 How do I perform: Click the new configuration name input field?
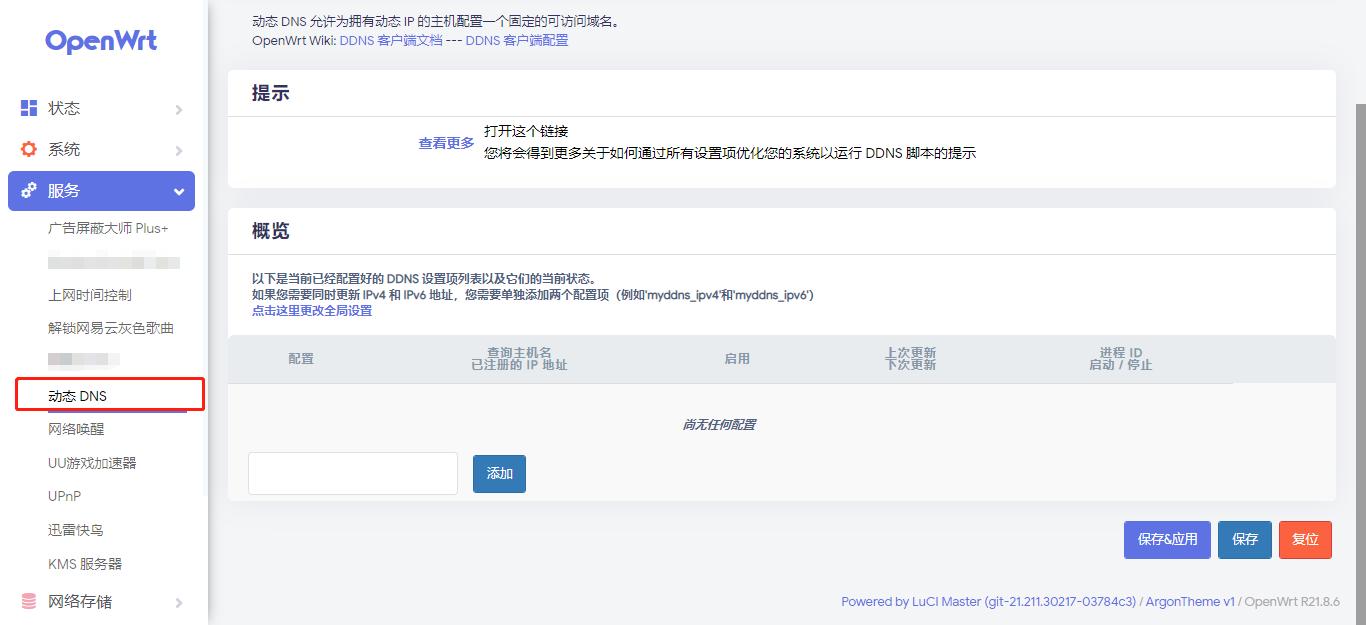[352, 473]
